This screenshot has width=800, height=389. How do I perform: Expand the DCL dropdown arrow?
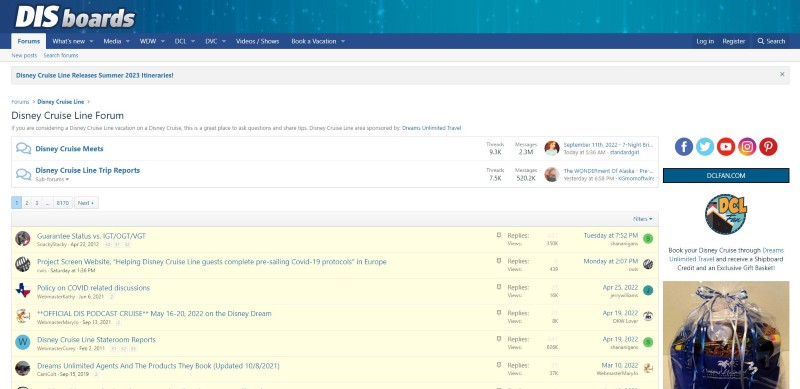pos(193,41)
